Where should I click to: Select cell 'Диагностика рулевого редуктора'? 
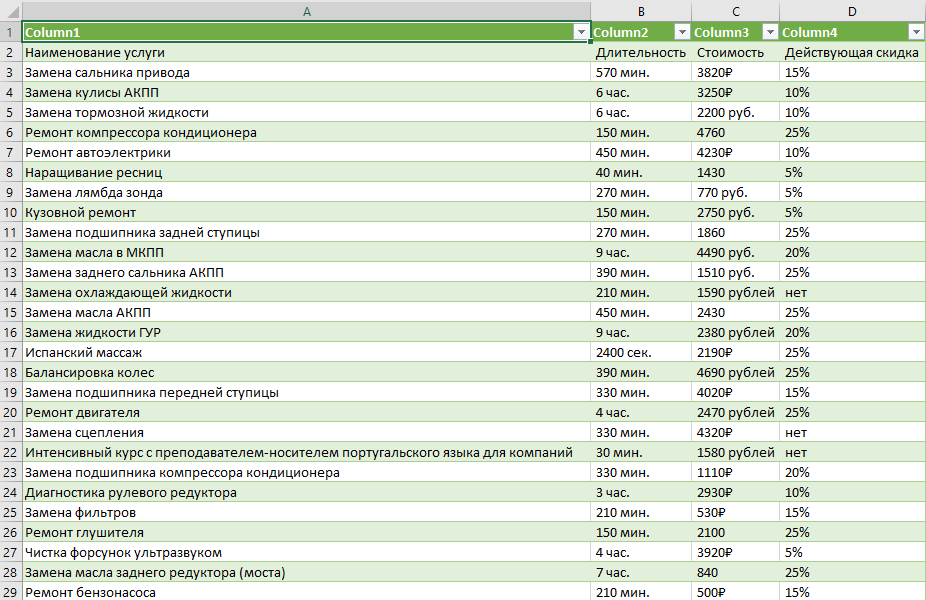point(307,493)
